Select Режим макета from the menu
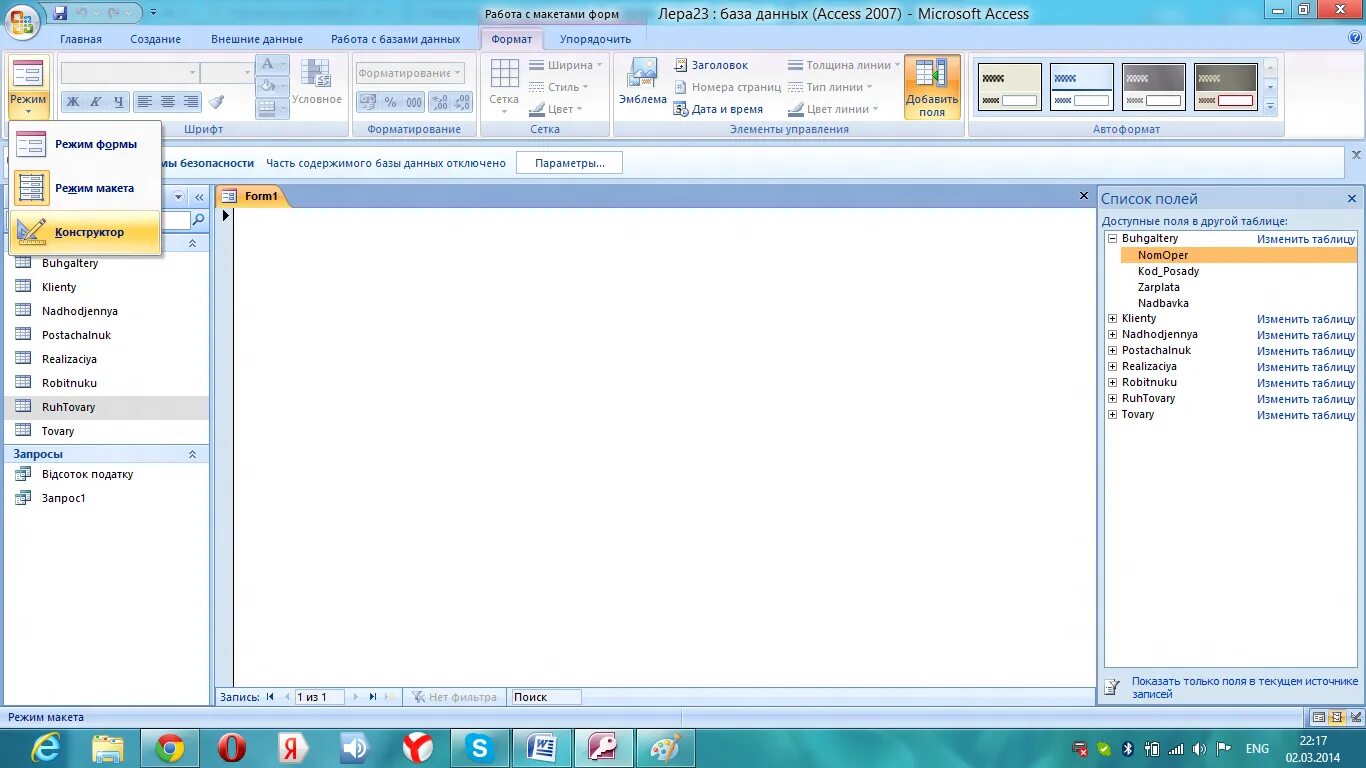Screen dimensions: 1366x768 tap(86, 188)
